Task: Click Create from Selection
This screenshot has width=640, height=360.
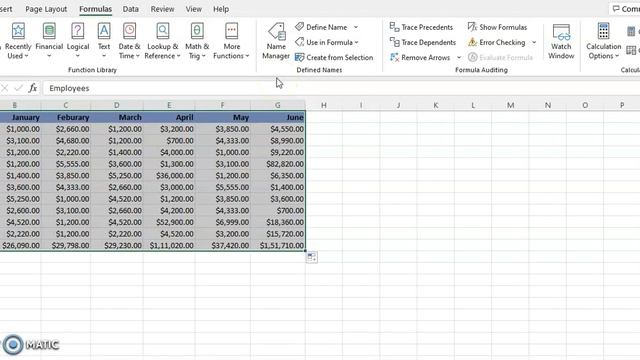Action: point(334,58)
